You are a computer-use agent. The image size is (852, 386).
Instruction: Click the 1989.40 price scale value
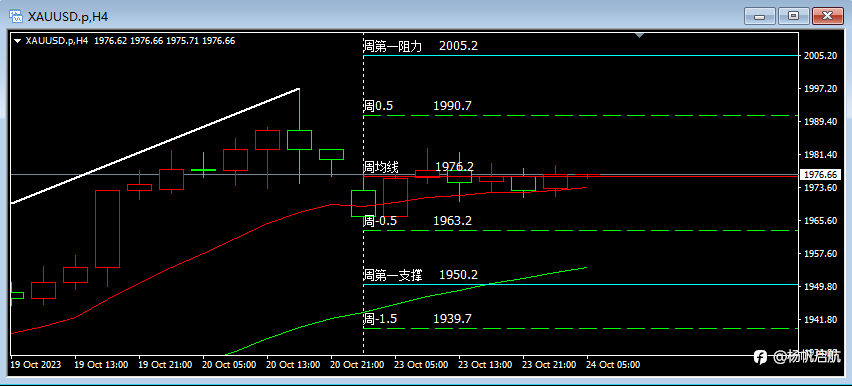820,122
